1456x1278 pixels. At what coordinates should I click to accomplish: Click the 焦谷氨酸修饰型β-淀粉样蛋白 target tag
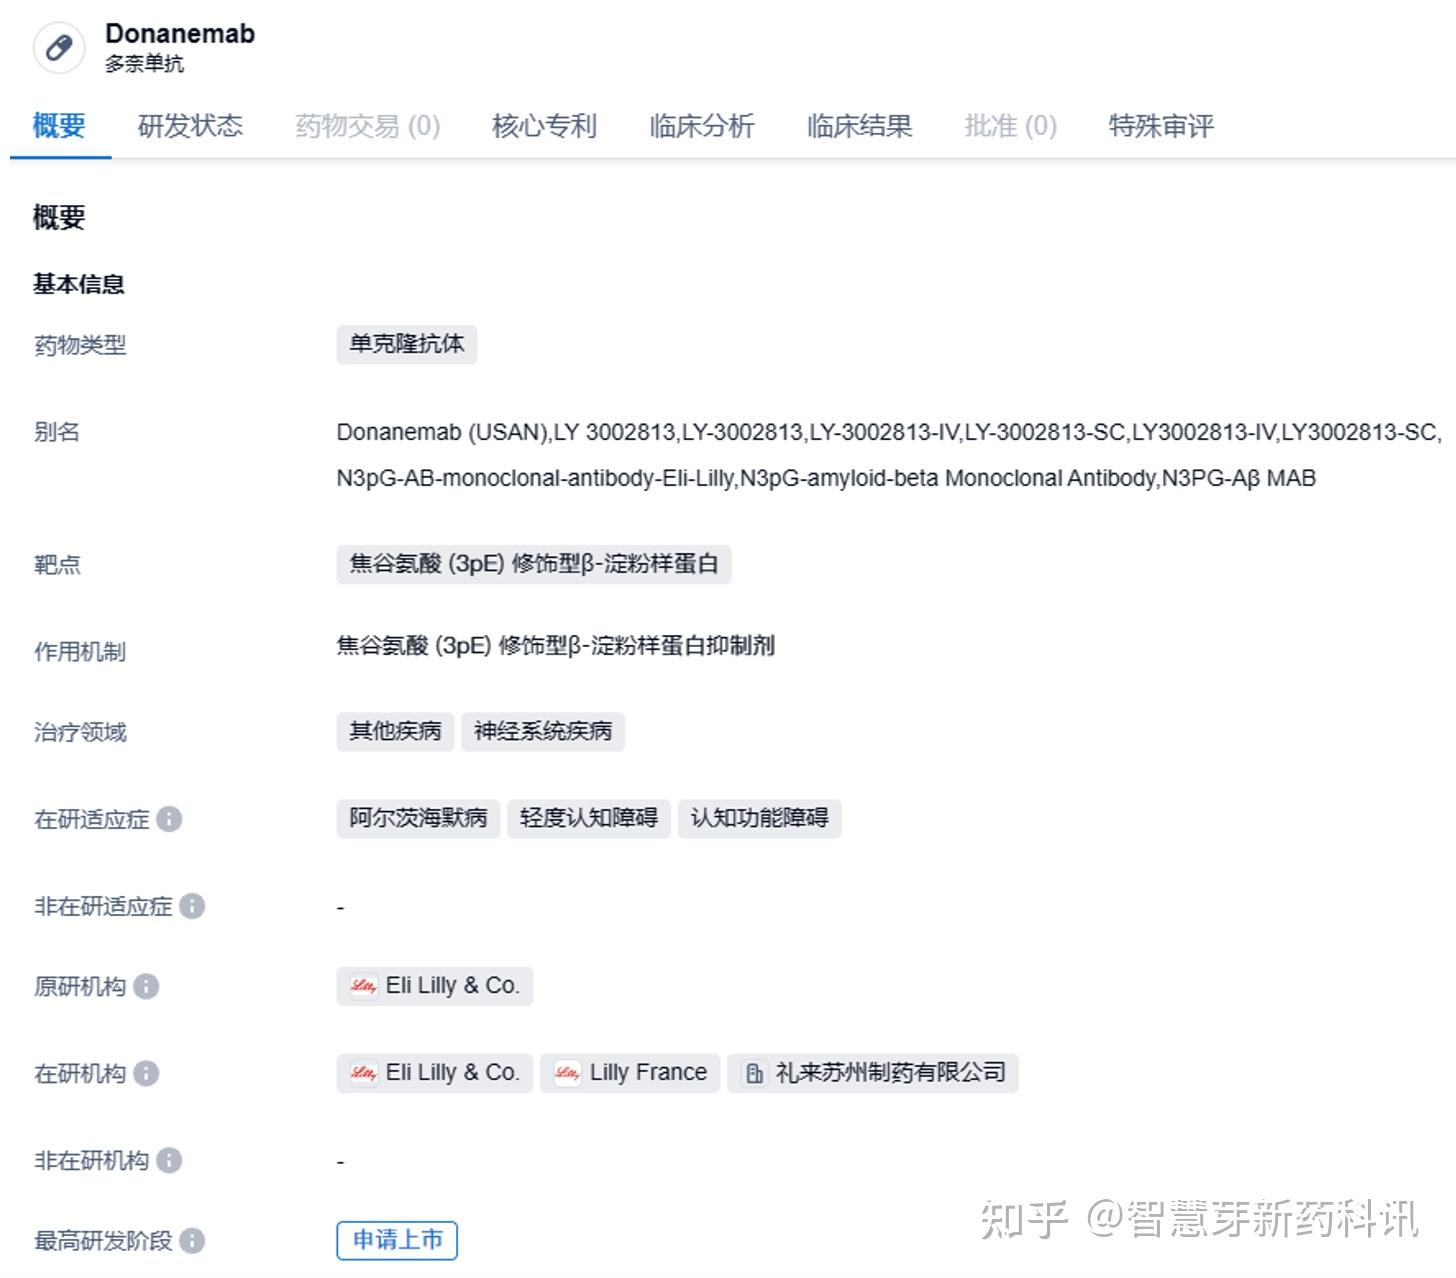coord(535,564)
